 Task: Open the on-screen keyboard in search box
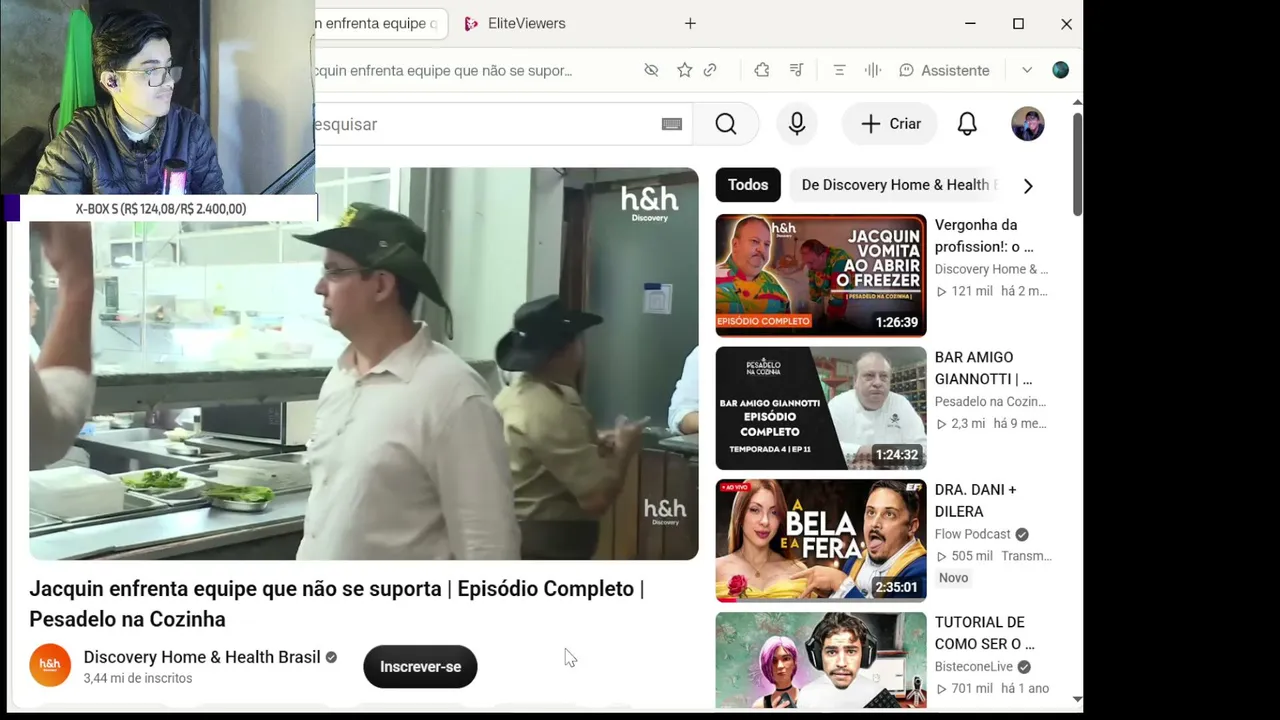[672, 124]
